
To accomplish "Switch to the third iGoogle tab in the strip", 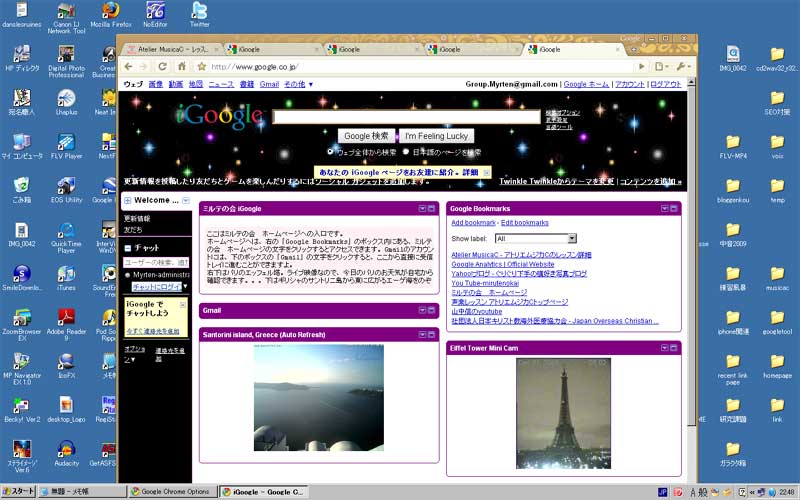I will pyautogui.click(x=472, y=49).
